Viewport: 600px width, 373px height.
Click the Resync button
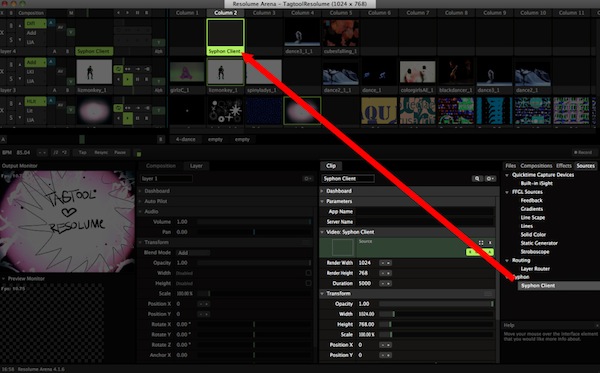(x=101, y=152)
